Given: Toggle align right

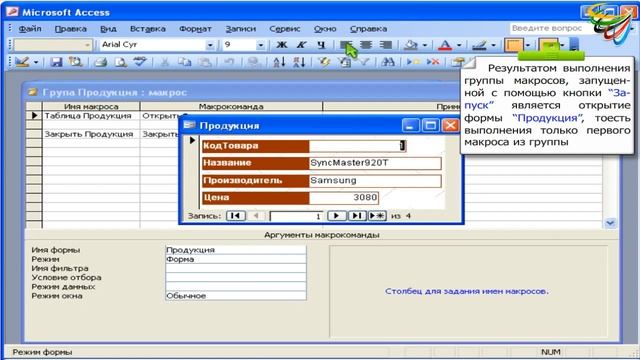Looking at the screenshot, I should pyautogui.click(x=386, y=44).
